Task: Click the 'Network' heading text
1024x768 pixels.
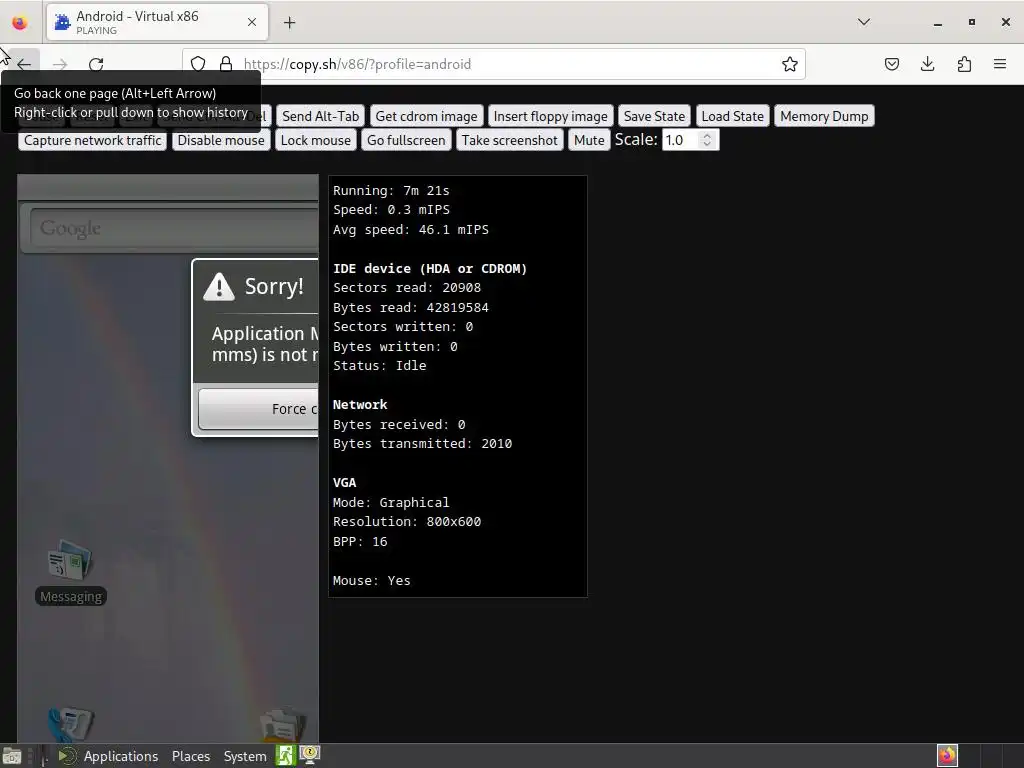Action: [360, 405]
